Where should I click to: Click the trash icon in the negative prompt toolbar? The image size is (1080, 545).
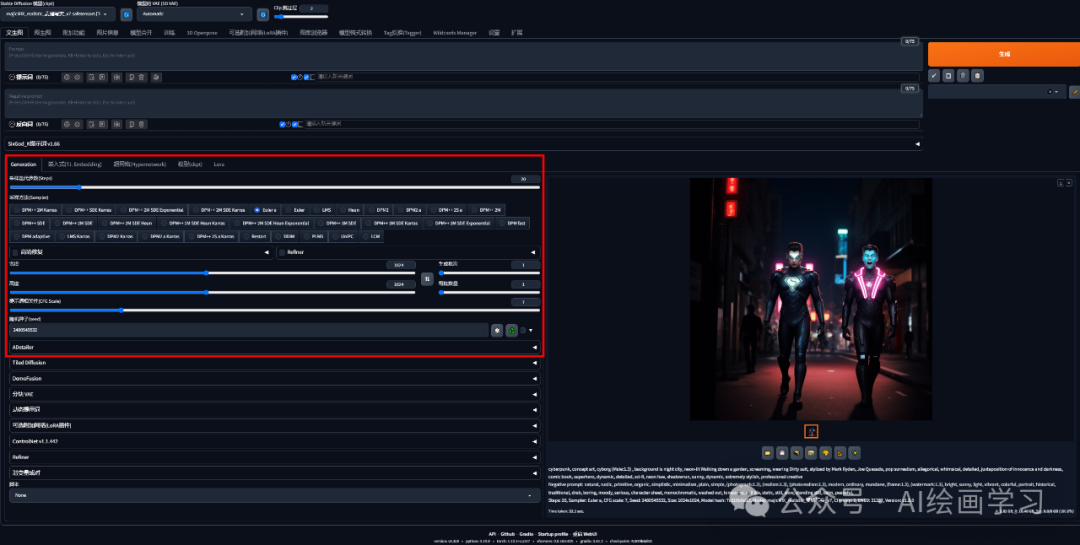coord(141,124)
